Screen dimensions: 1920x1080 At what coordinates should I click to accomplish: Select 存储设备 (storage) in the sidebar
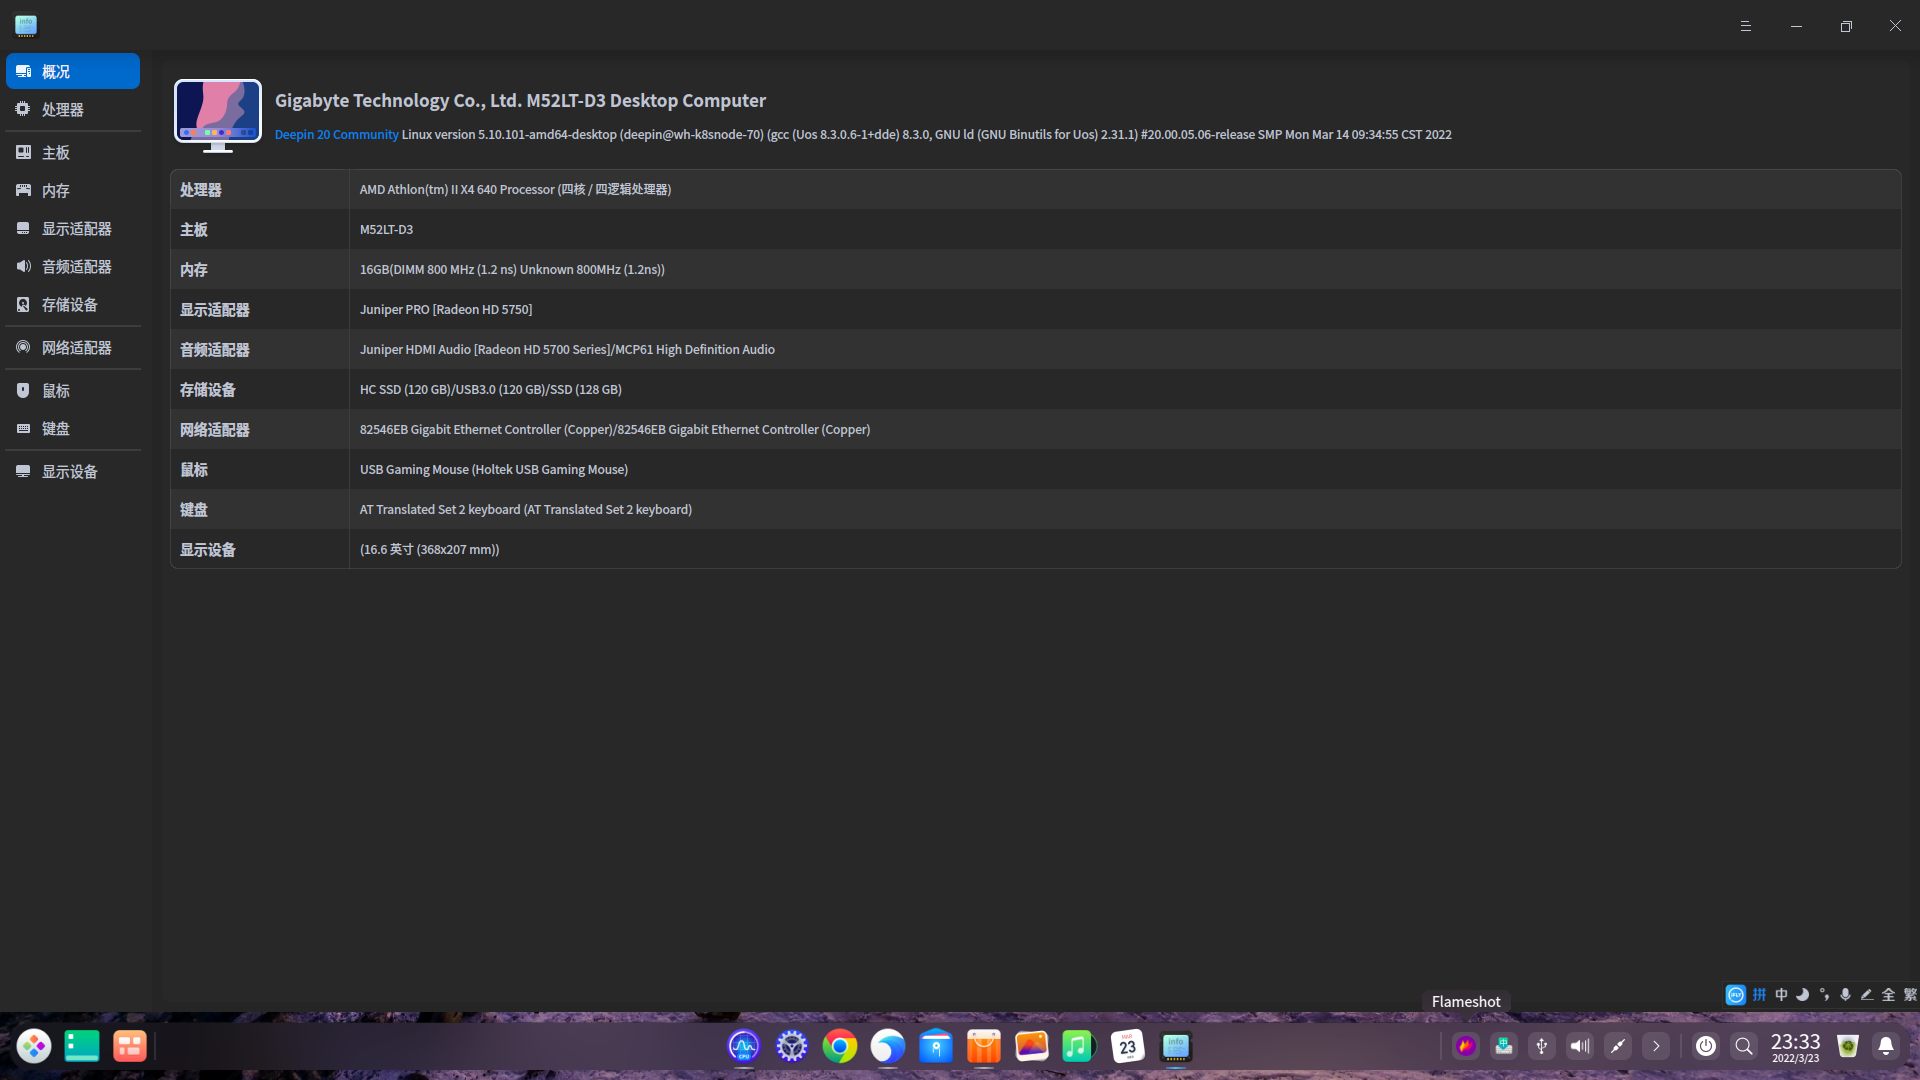(69, 305)
